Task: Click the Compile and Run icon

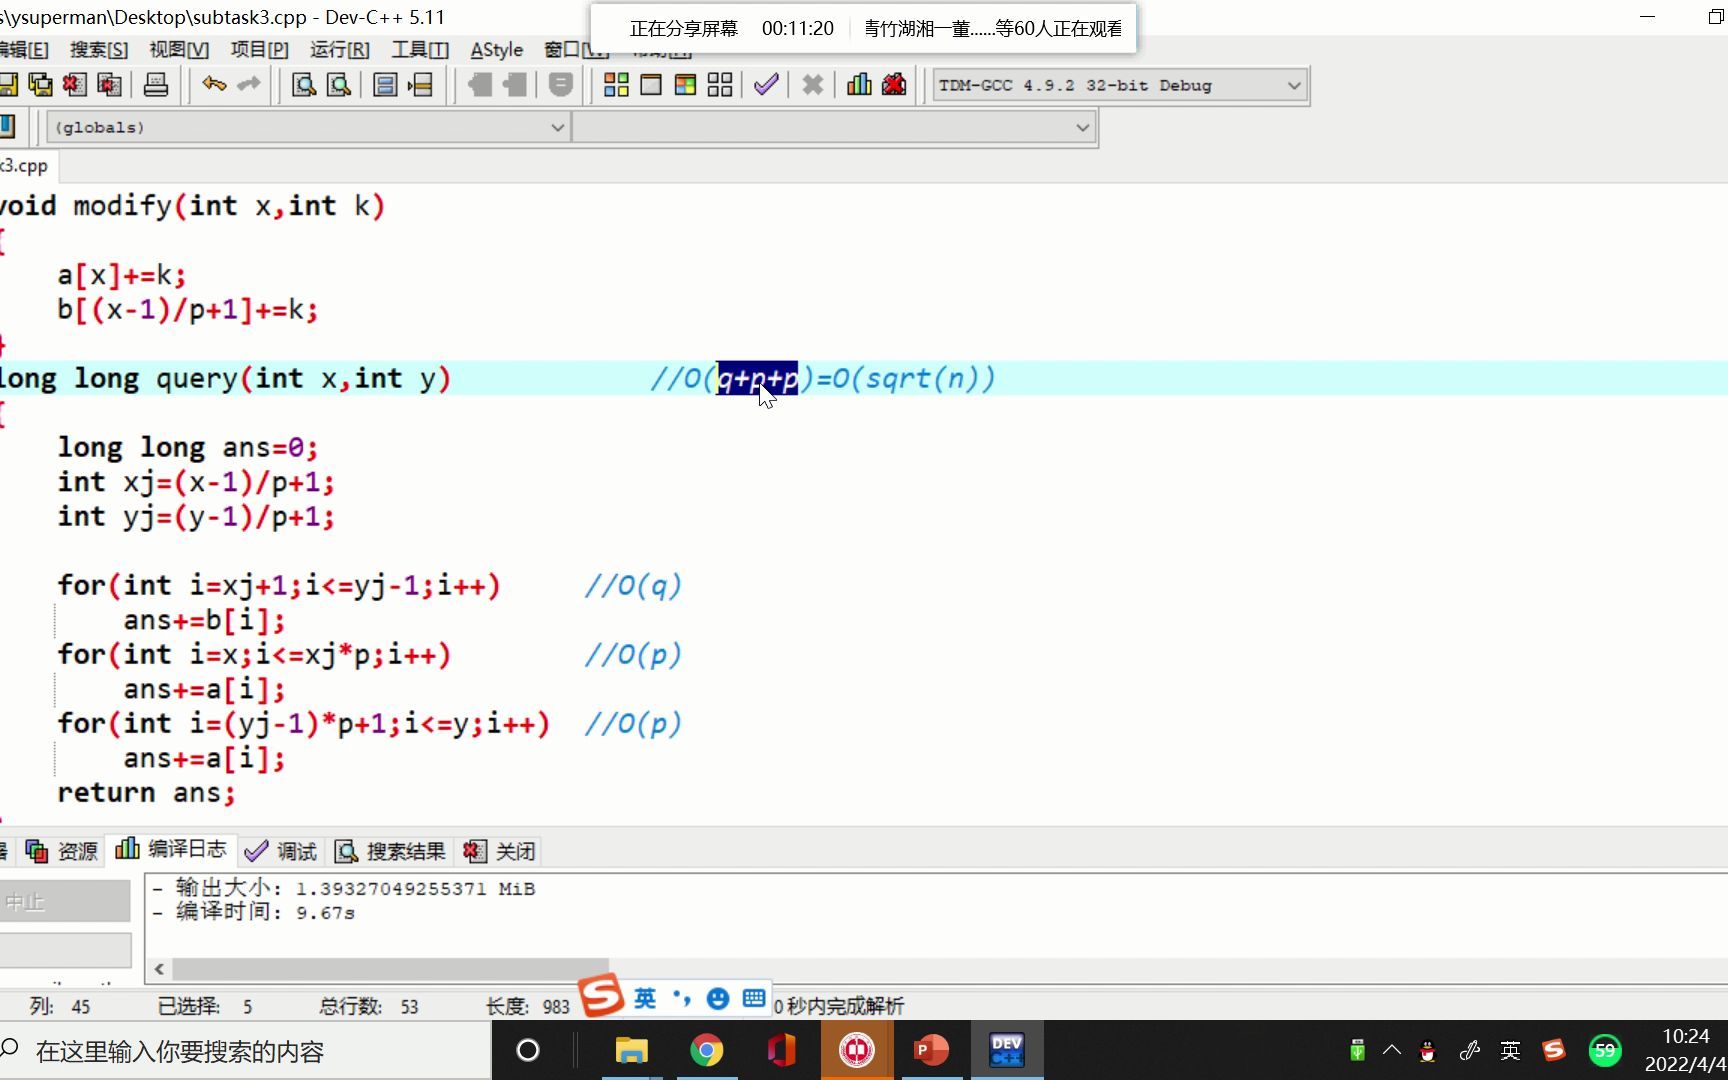Action: [685, 85]
